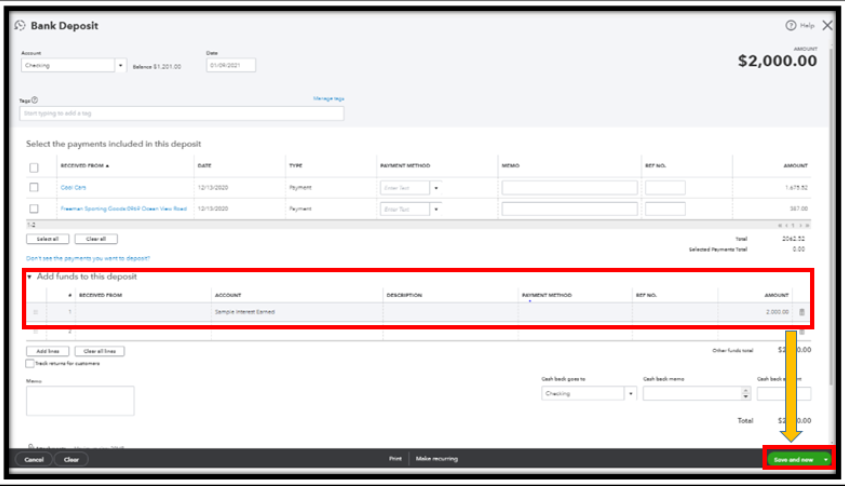Click the 387.00 amount for Freeman Sporting Goods

[799, 209]
